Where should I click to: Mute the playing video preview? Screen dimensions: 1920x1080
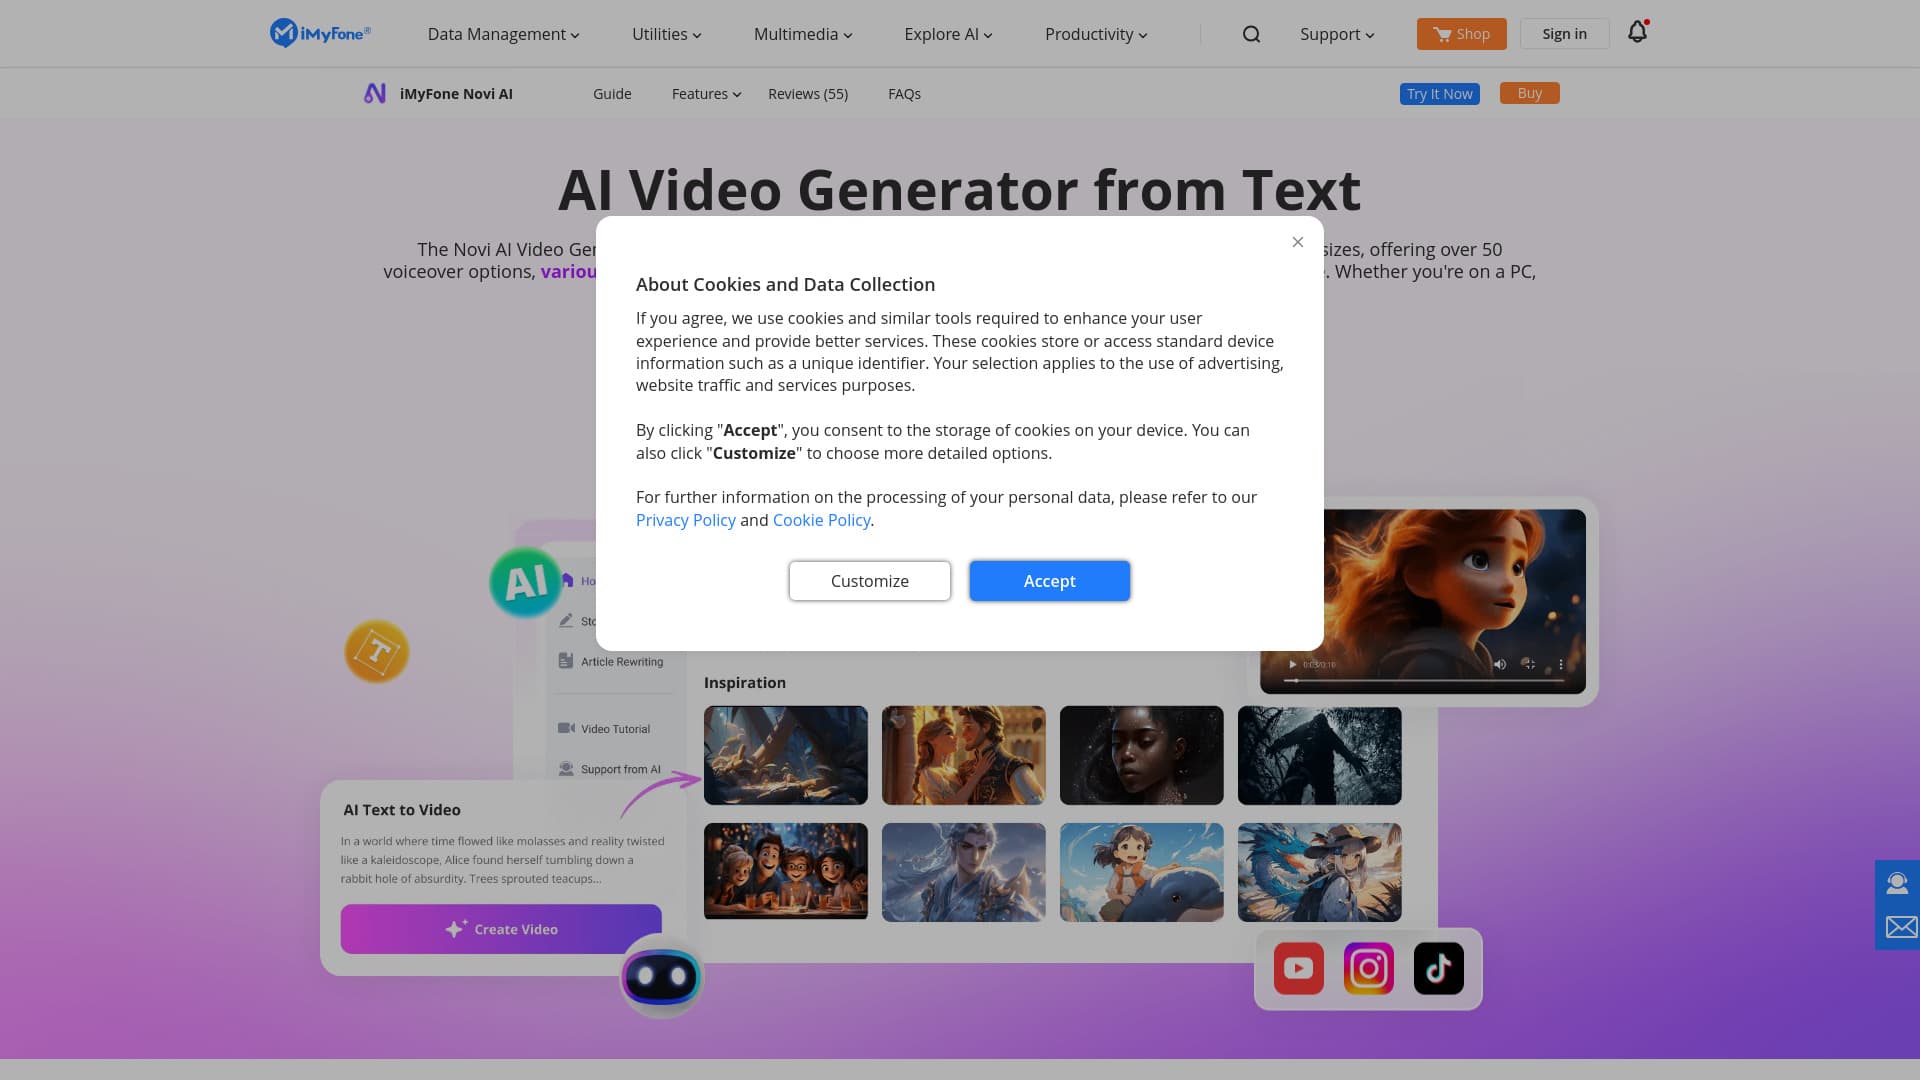click(1500, 664)
